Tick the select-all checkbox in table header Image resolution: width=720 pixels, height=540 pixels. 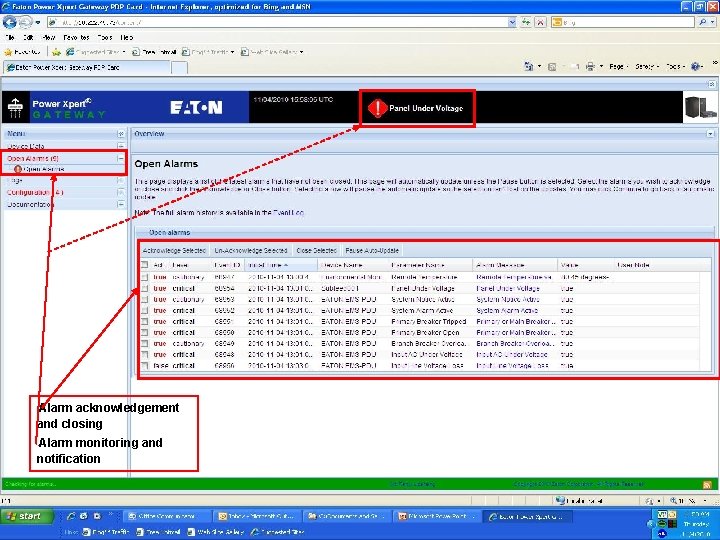pos(145,265)
